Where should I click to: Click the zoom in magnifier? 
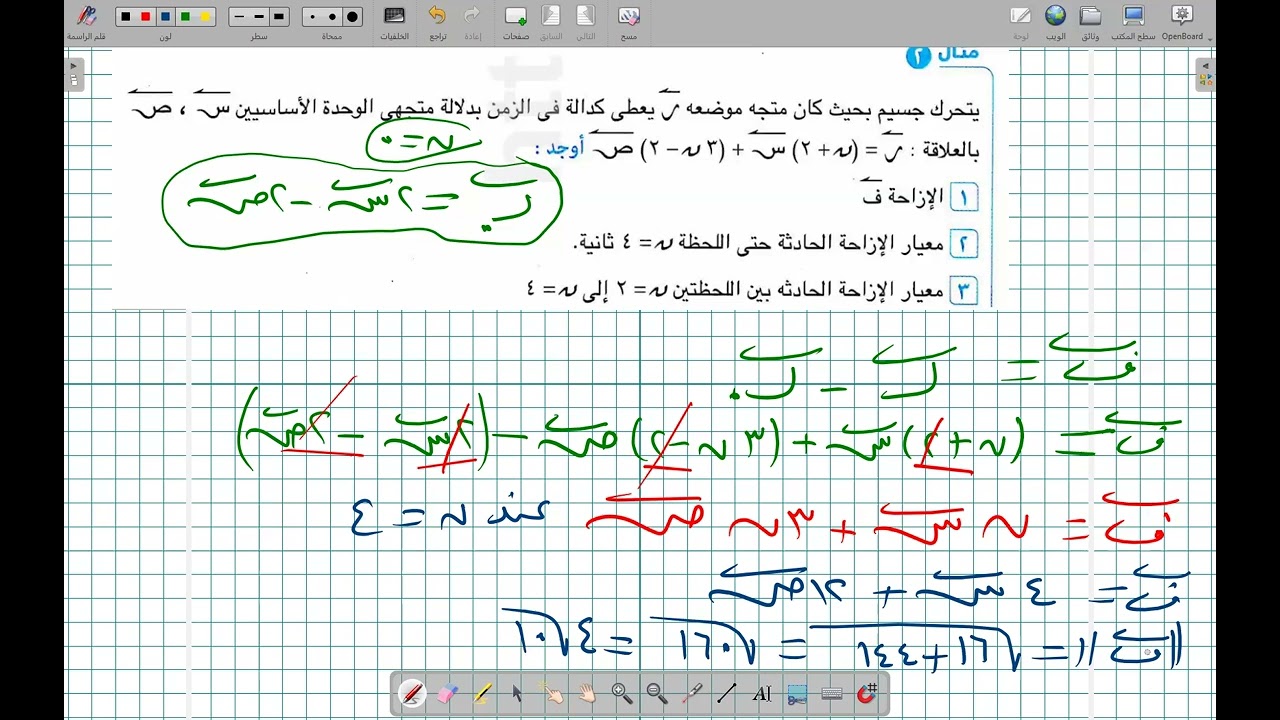click(x=622, y=692)
